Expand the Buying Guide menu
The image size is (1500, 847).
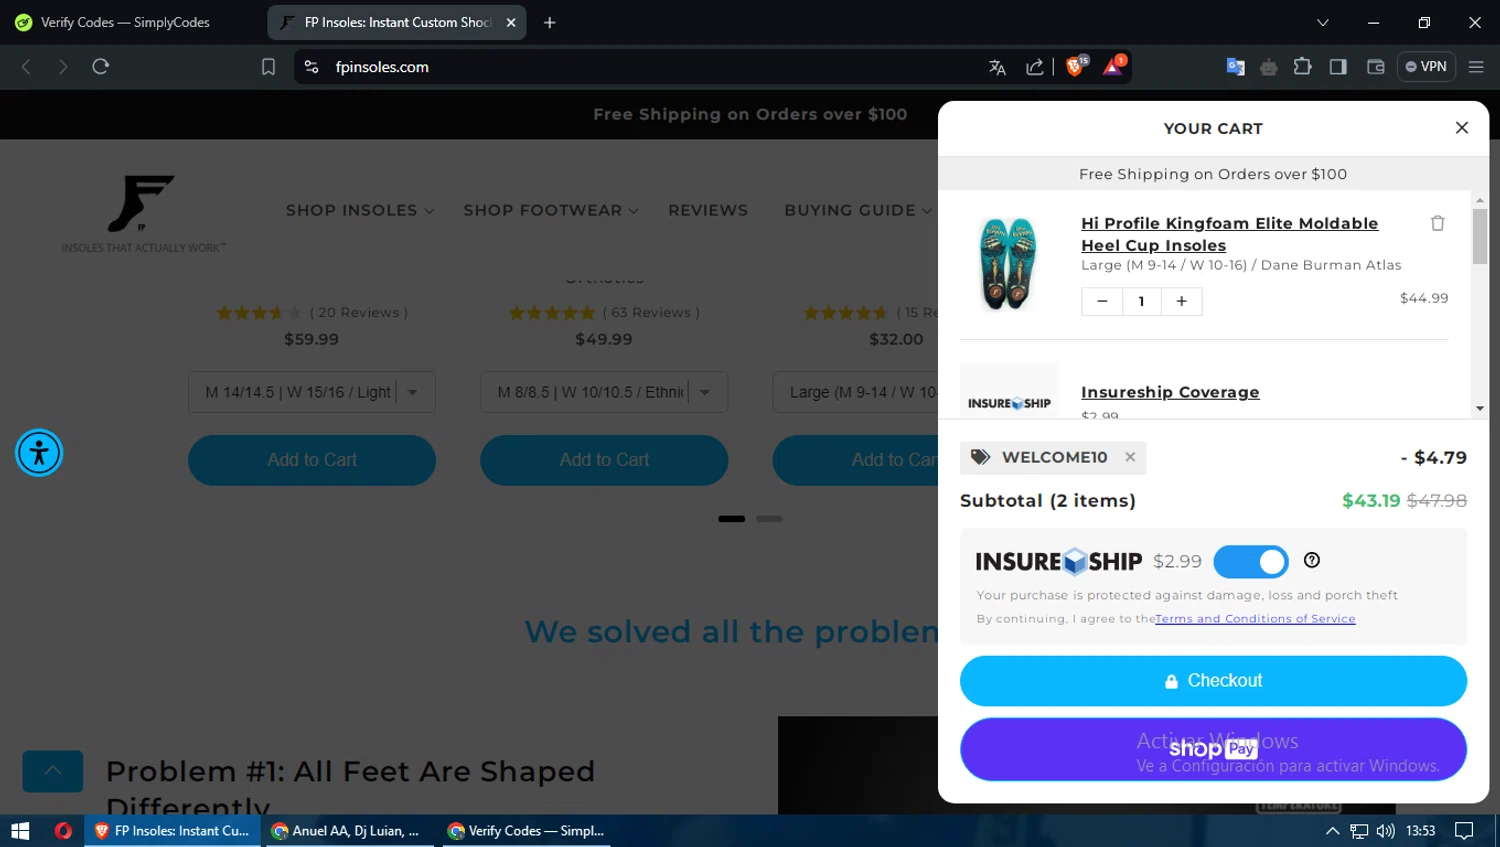click(858, 210)
